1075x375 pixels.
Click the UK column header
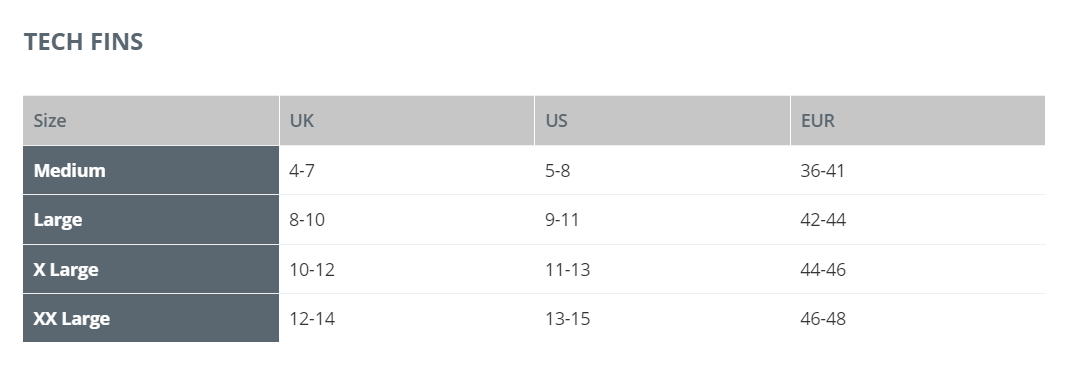[407, 121]
